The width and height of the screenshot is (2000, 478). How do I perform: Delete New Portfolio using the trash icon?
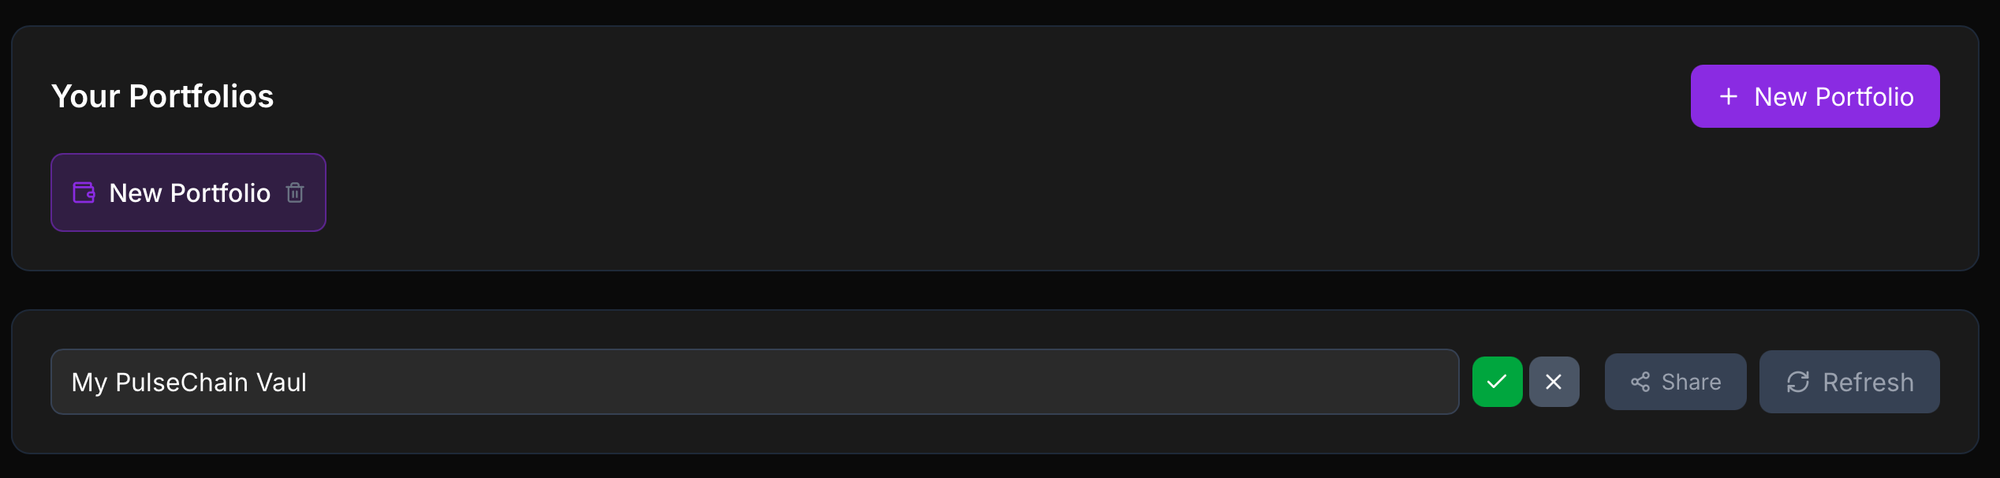pos(295,192)
